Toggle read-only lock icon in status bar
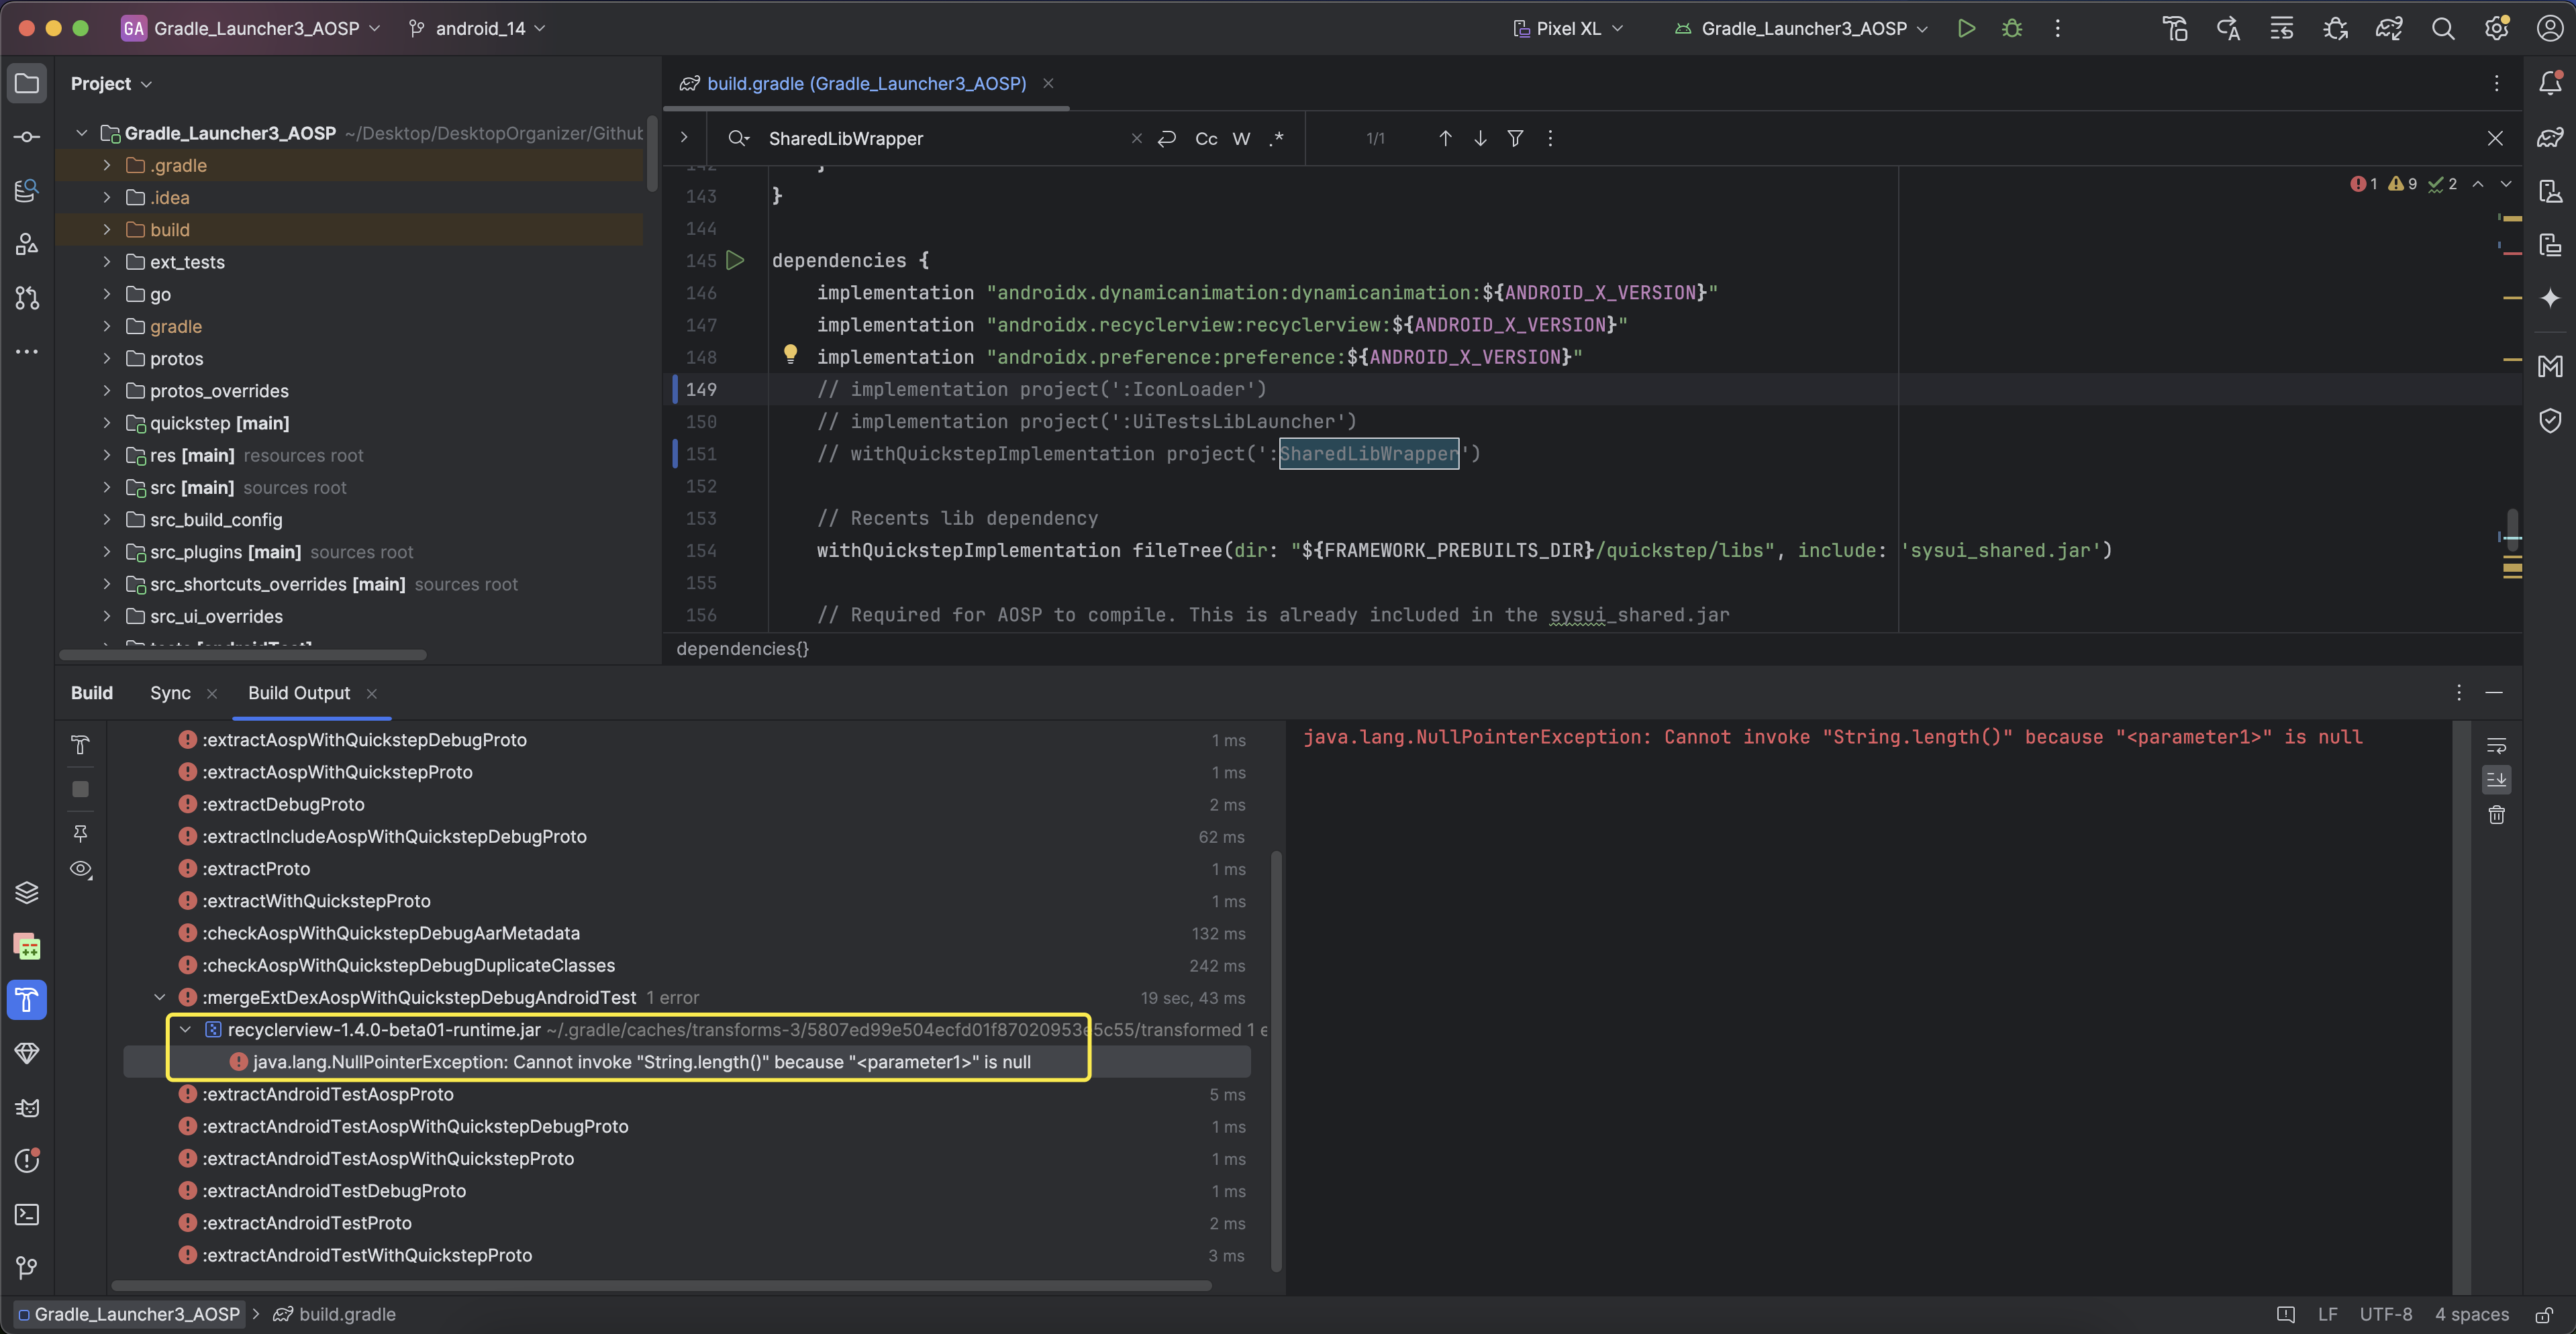This screenshot has height=1334, width=2576. (x=2545, y=1314)
